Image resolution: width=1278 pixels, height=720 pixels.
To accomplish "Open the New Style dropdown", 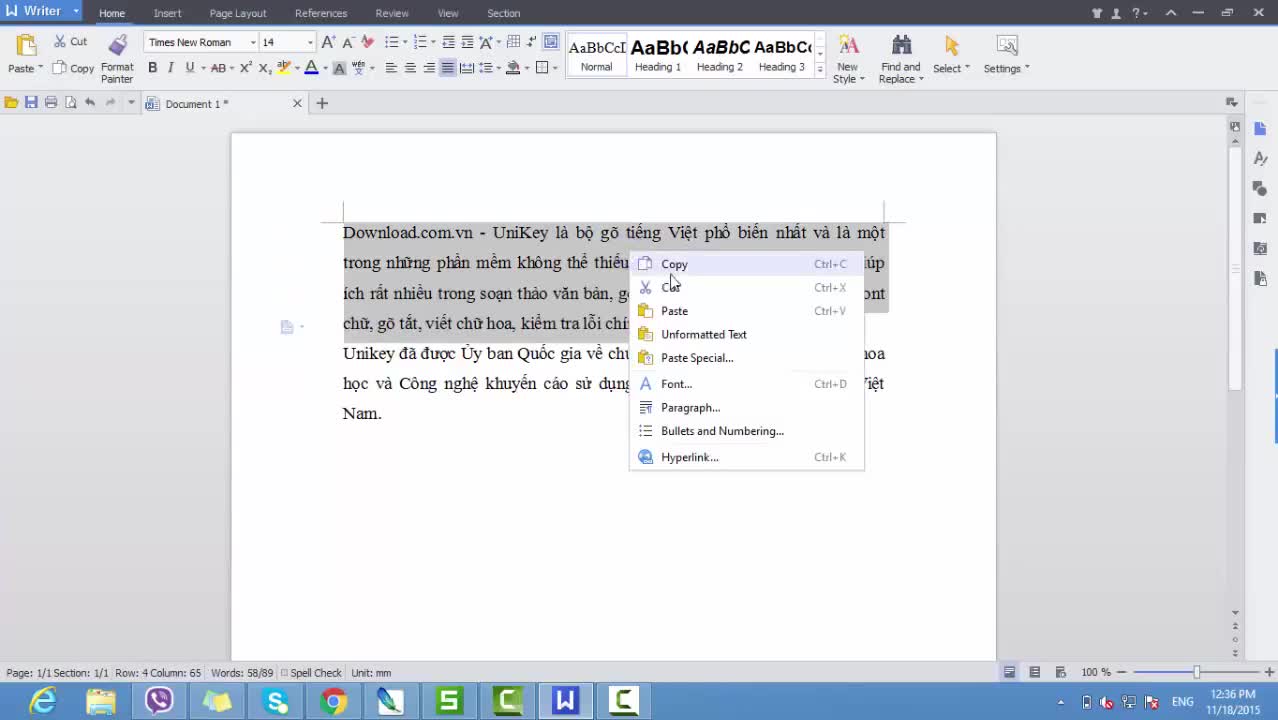I will click(x=848, y=59).
